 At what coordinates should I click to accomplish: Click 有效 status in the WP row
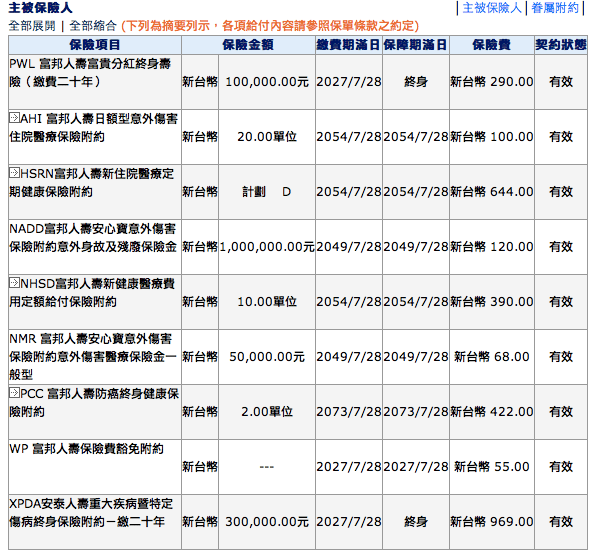point(561,467)
